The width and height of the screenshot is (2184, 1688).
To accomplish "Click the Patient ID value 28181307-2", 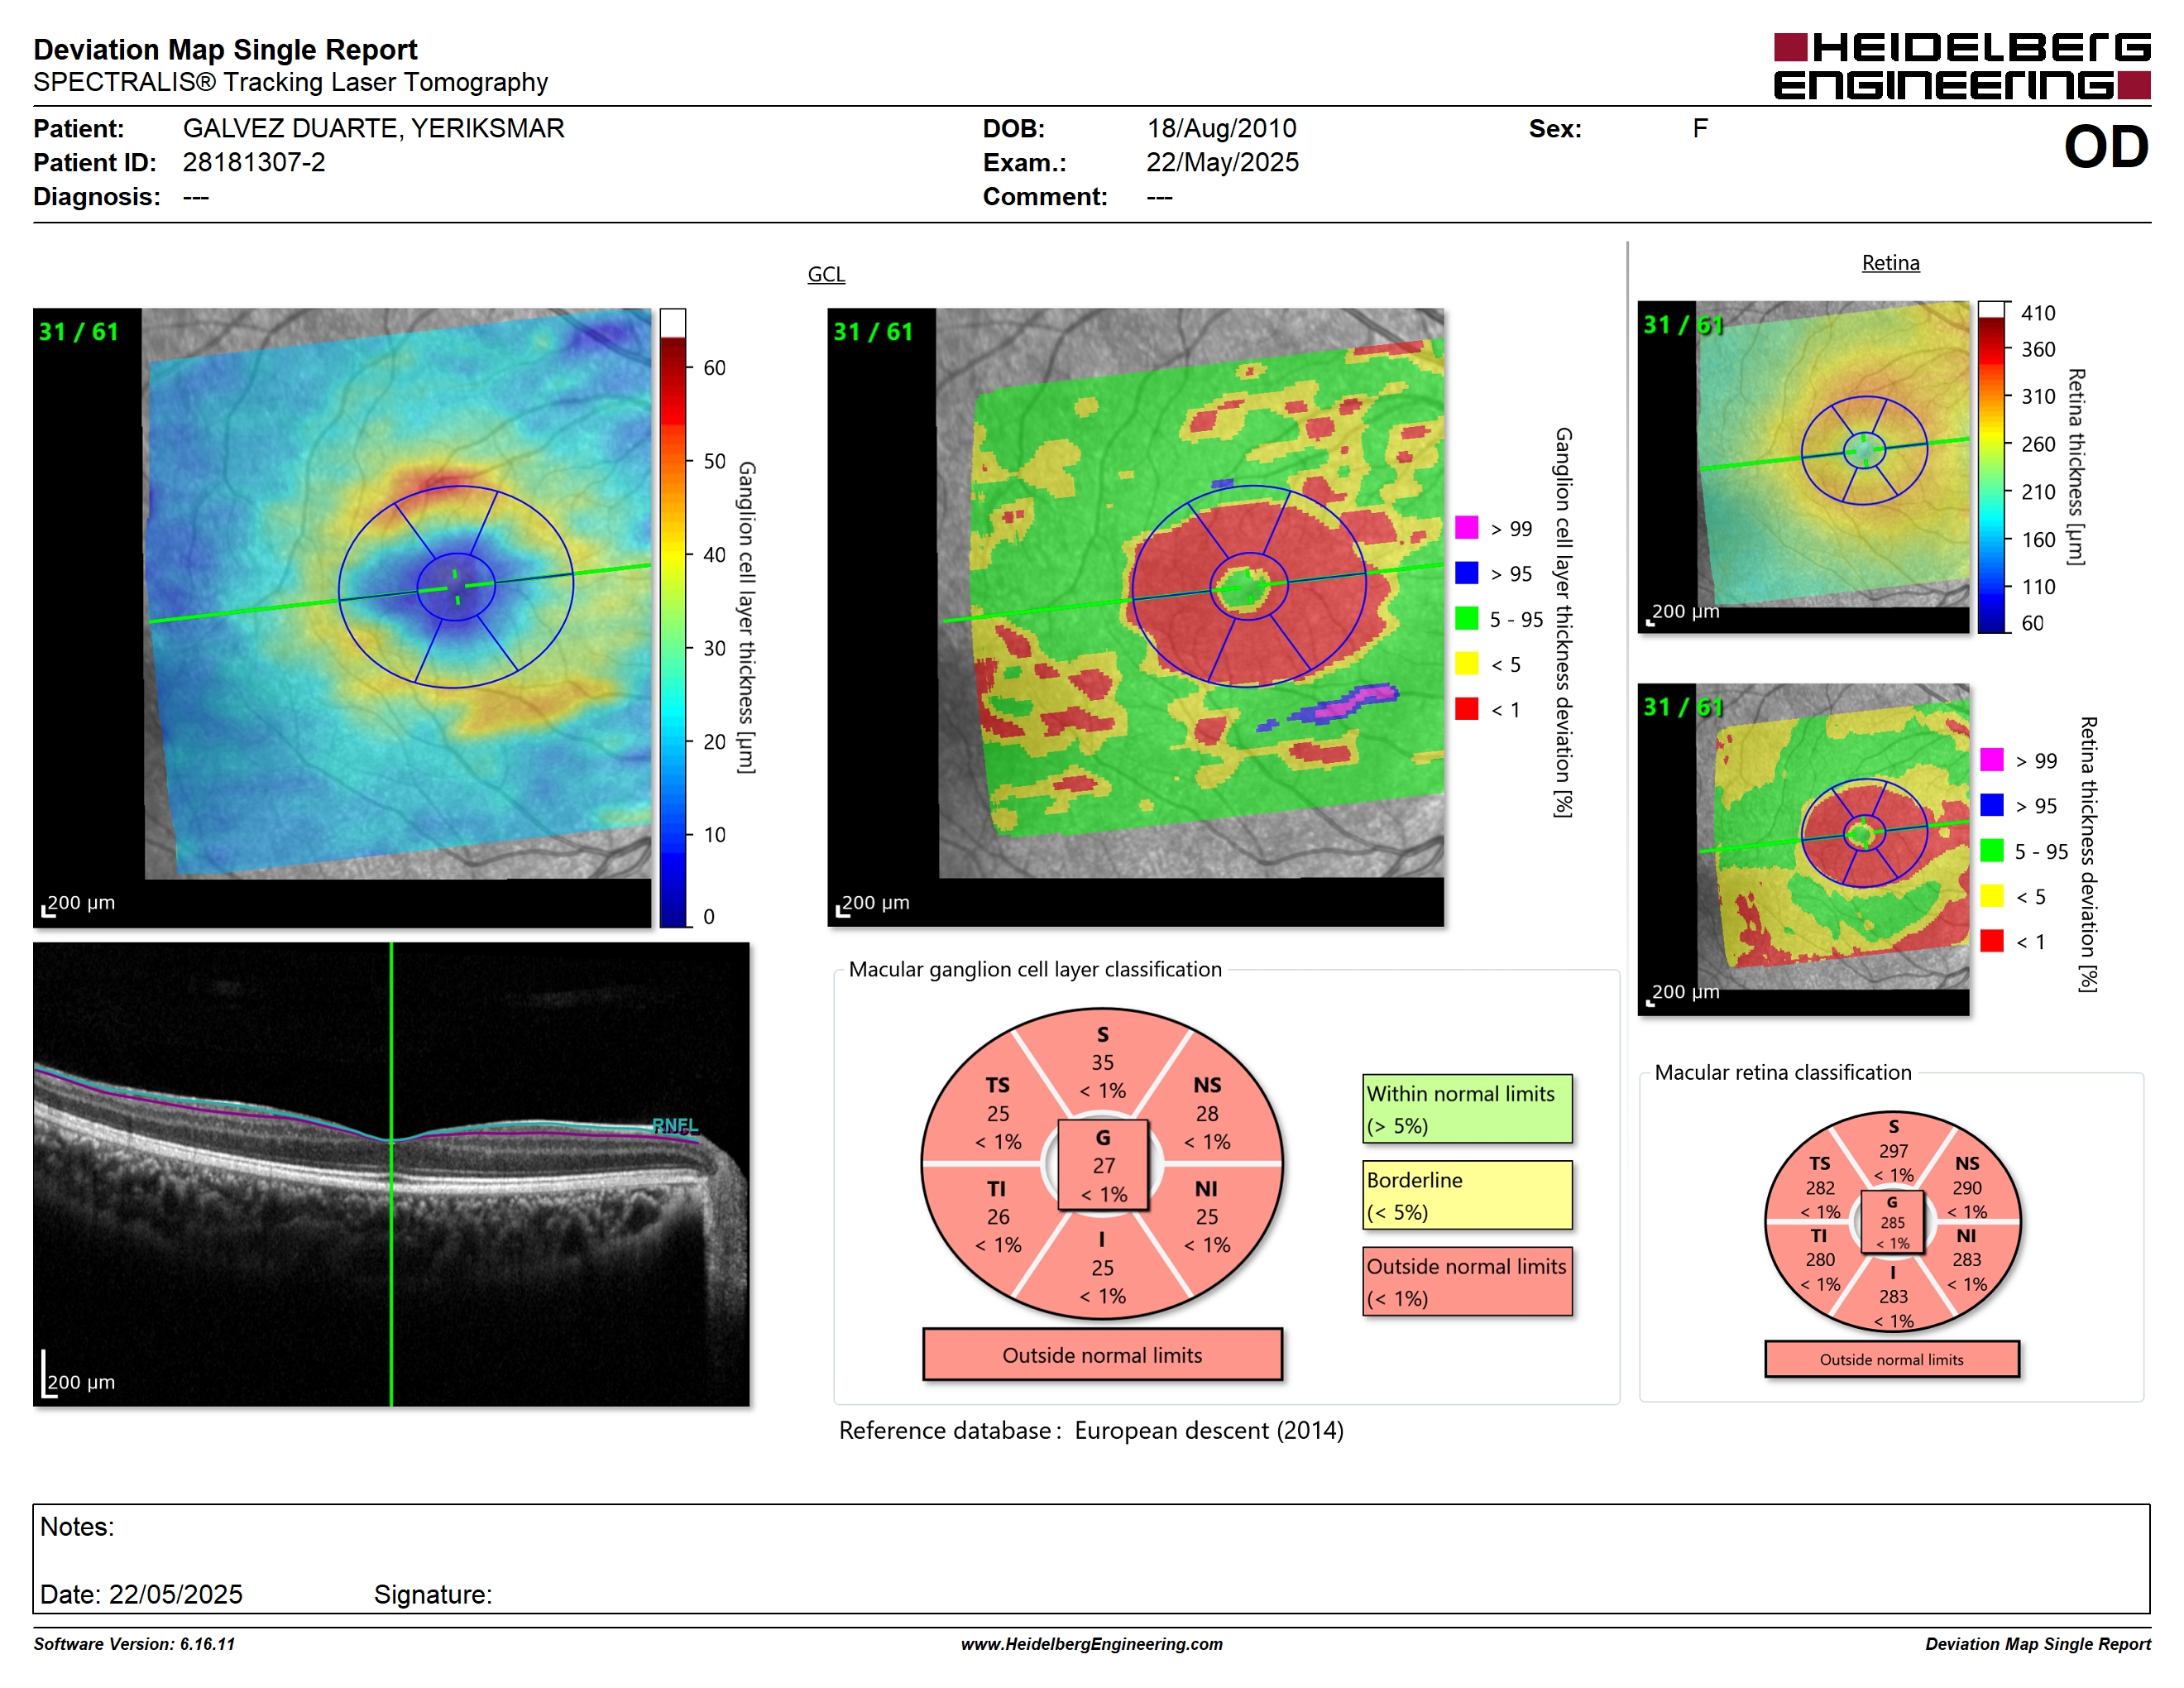I will 254,162.
